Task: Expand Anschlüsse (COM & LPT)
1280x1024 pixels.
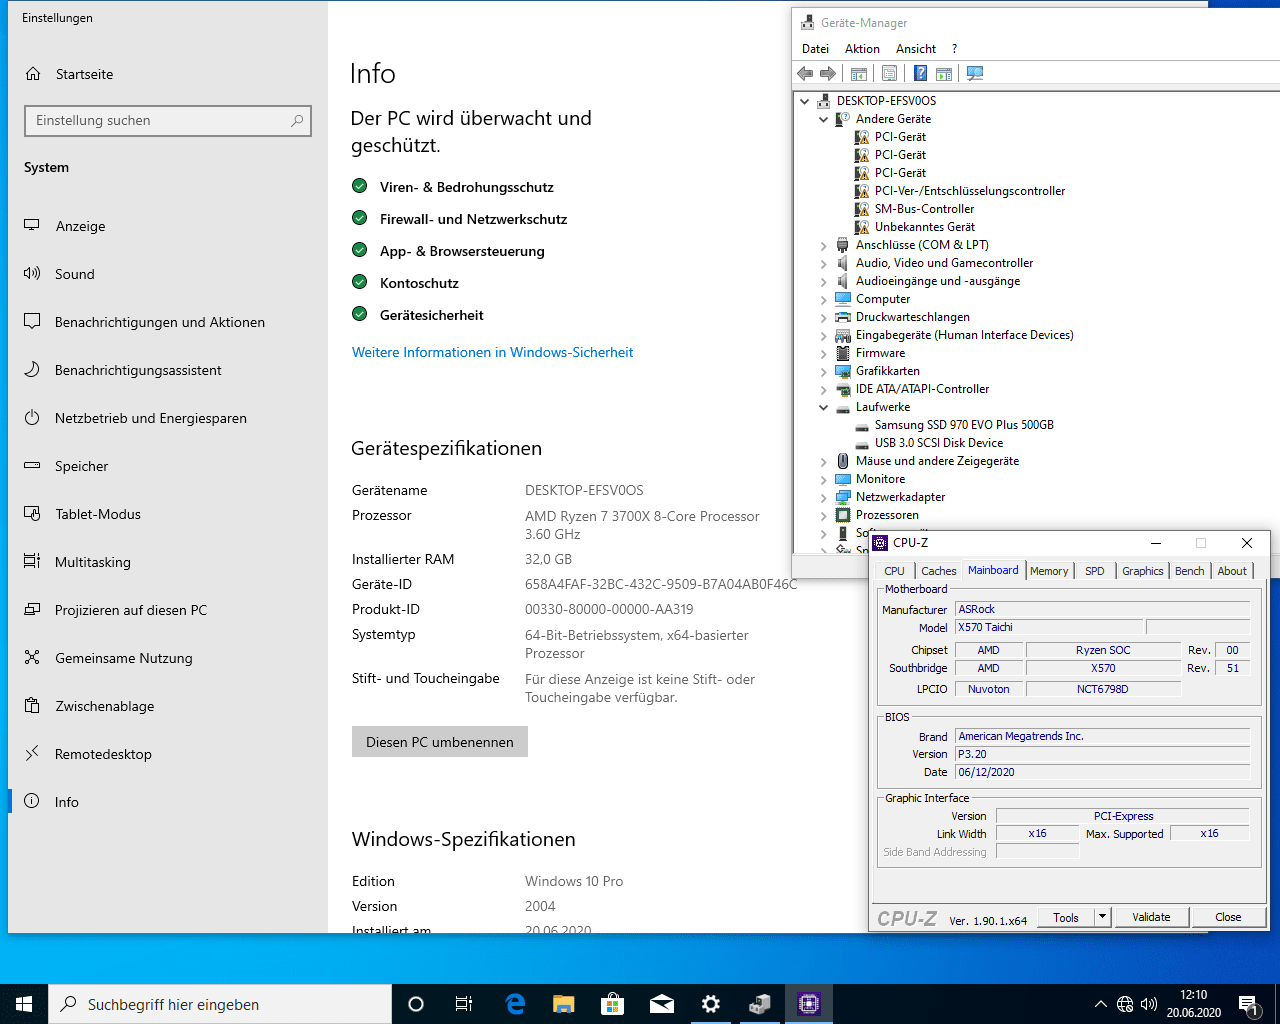Action: point(823,245)
